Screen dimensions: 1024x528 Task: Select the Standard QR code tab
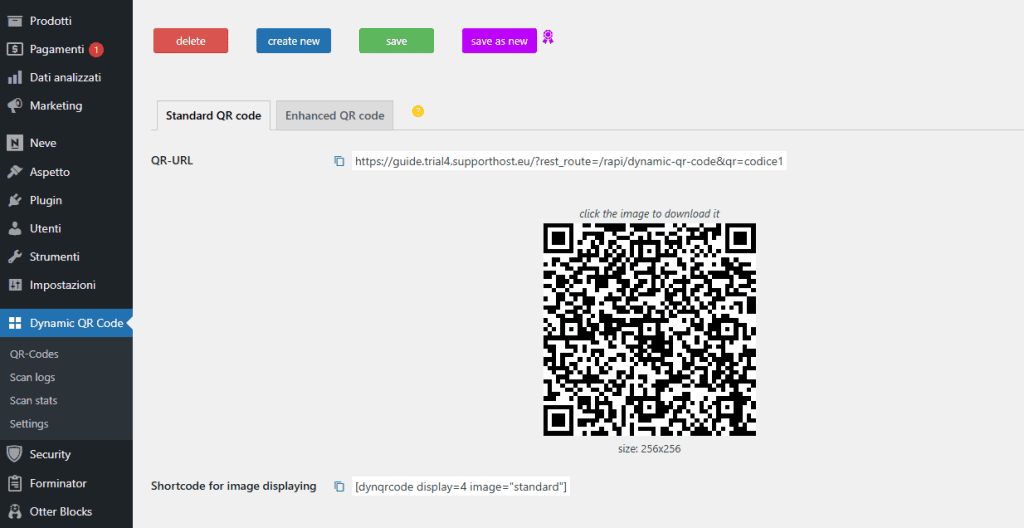(214, 116)
